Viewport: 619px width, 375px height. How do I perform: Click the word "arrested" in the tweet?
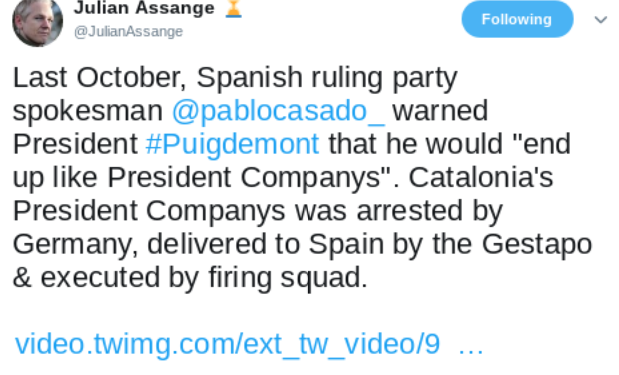coord(410,211)
